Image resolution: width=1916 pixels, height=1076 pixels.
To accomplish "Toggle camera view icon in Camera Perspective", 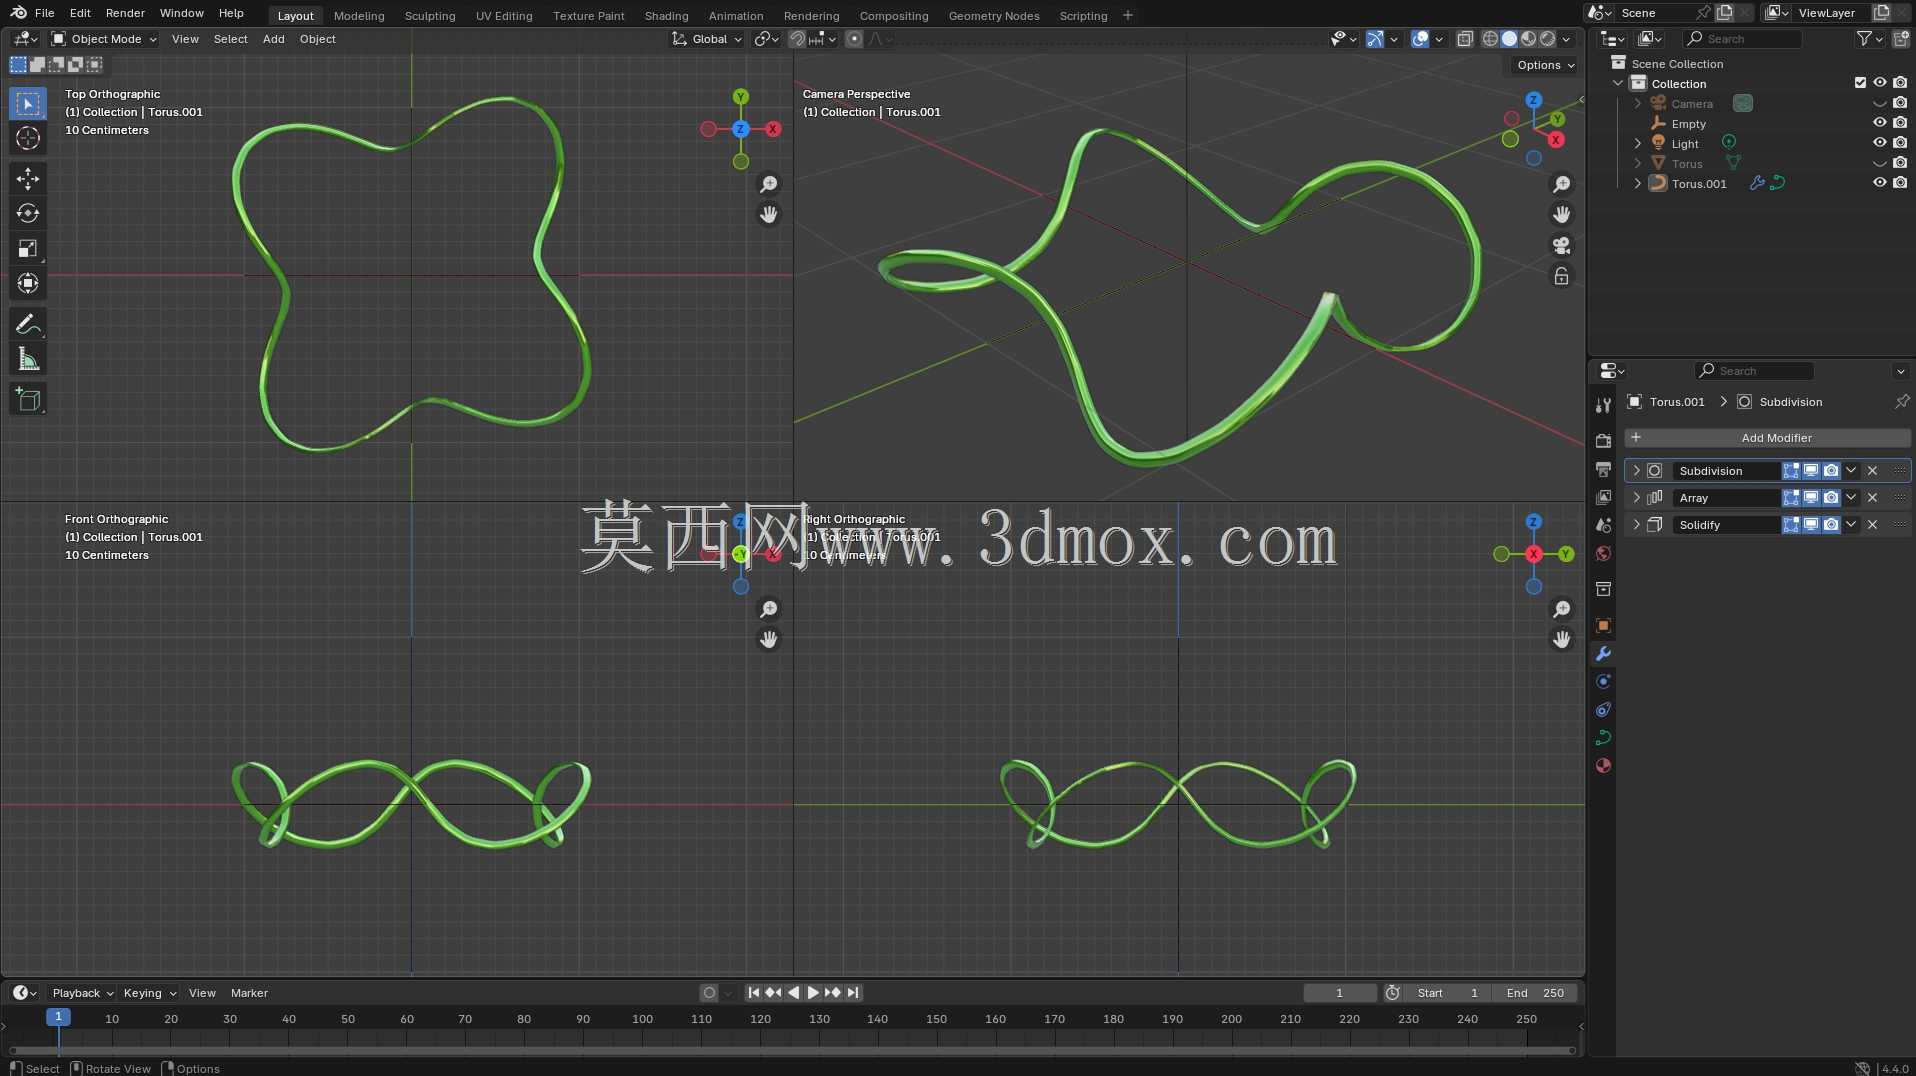I will coord(1561,245).
